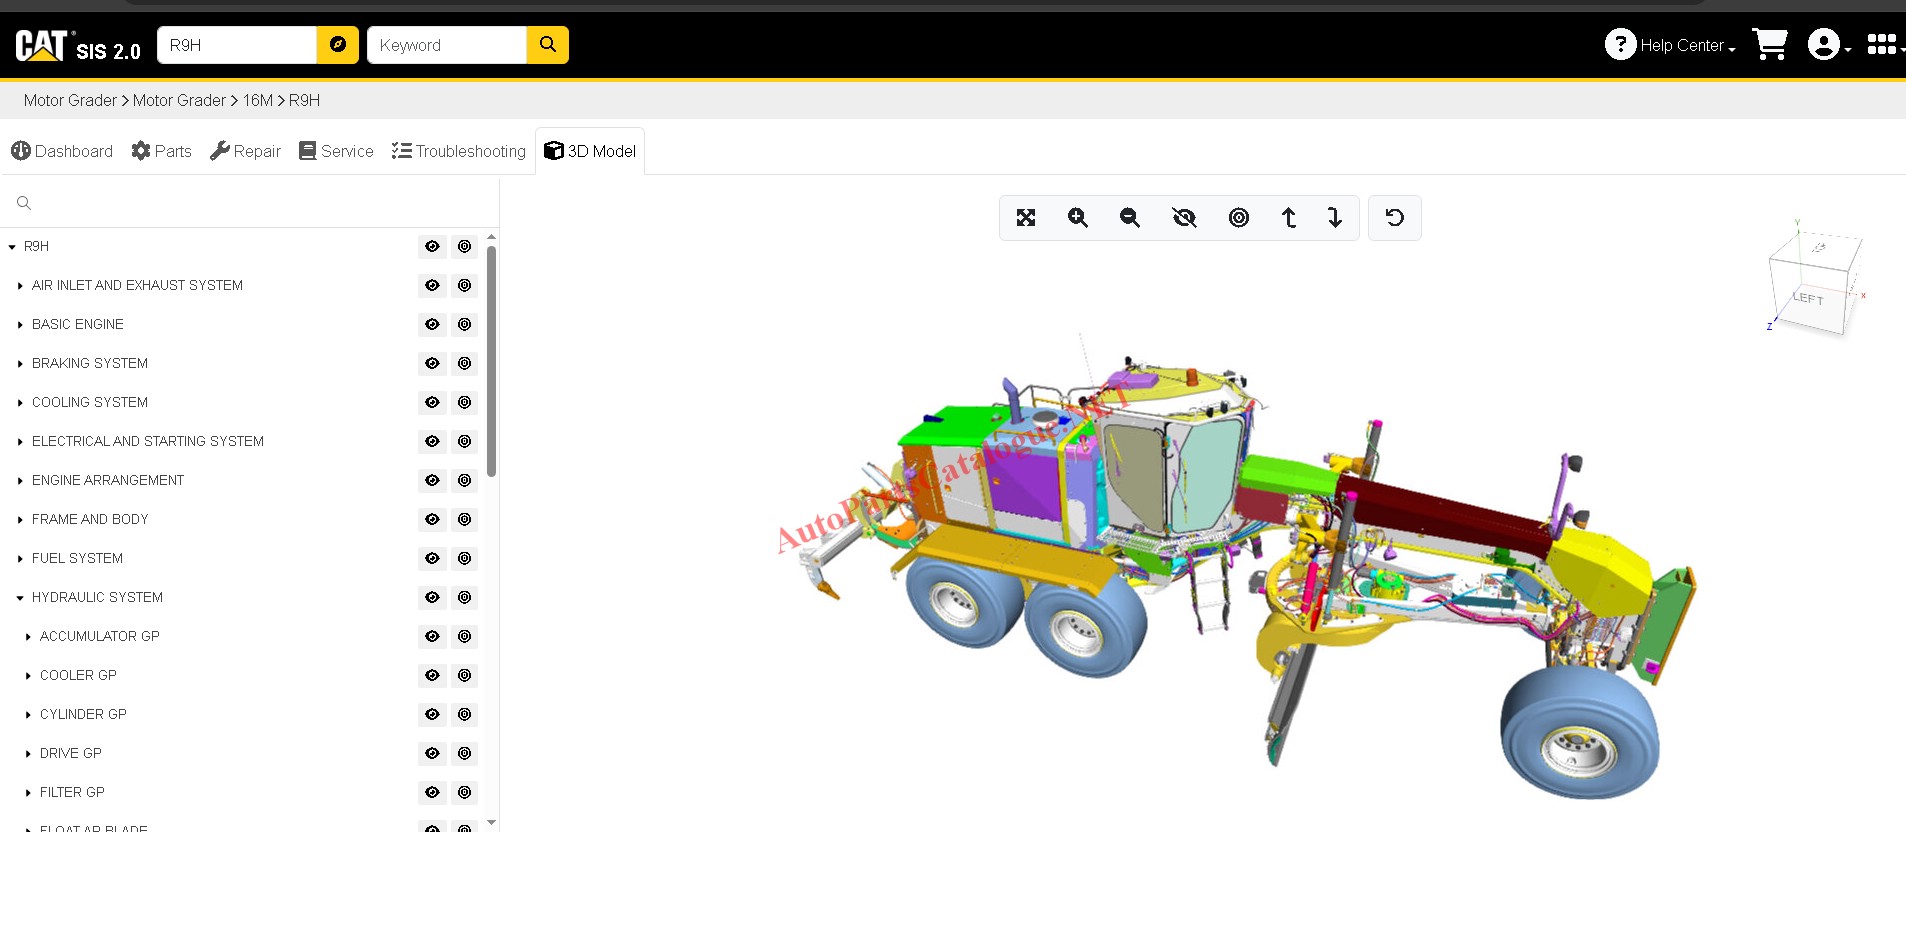The height and width of the screenshot is (936, 1906).
Task: Switch to the Parts tab
Action: [x=162, y=151]
